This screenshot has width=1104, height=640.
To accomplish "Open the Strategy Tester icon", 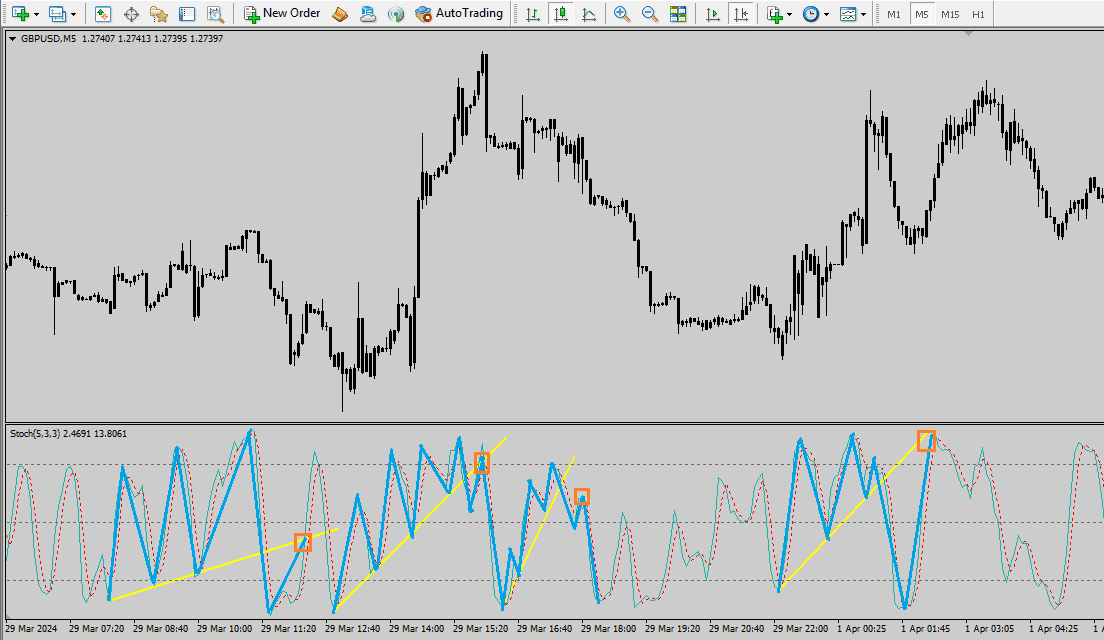I will point(215,14).
